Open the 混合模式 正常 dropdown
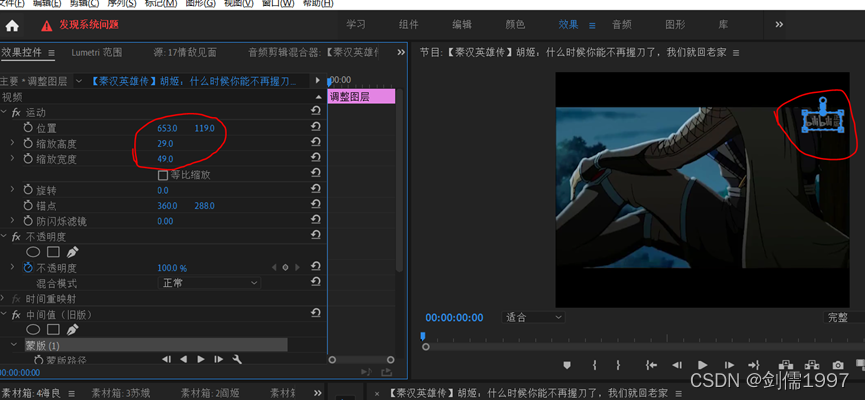The height and width of the screenshot is (400, 865). tap(209, 282)
